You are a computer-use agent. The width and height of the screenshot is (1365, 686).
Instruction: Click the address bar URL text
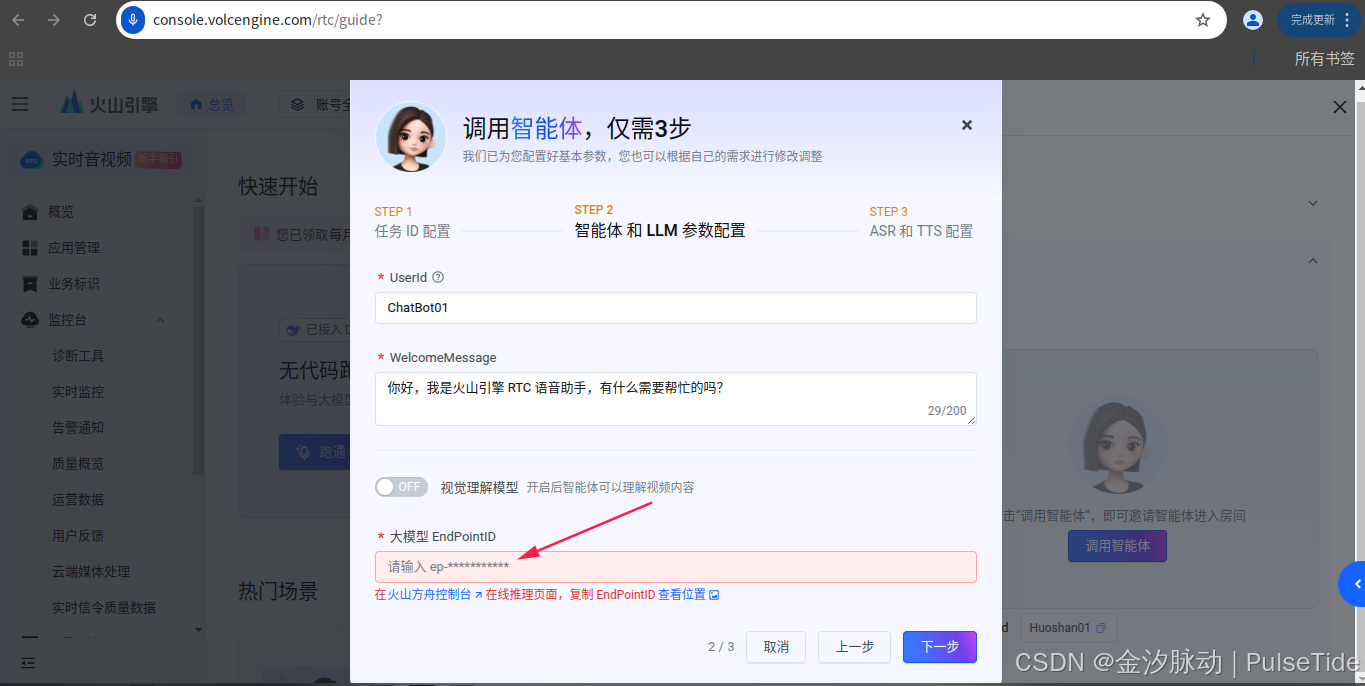(267, 20)
